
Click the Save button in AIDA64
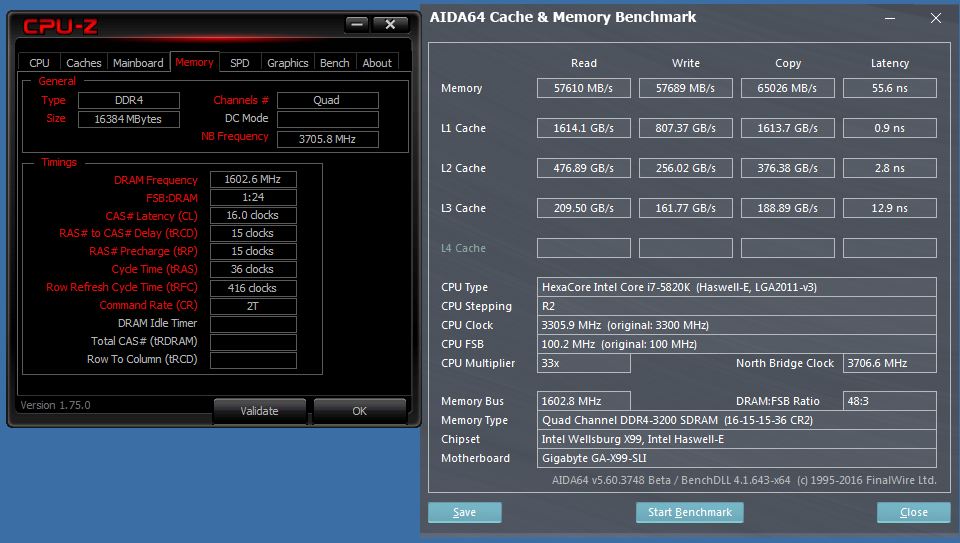tap(465, 512)
